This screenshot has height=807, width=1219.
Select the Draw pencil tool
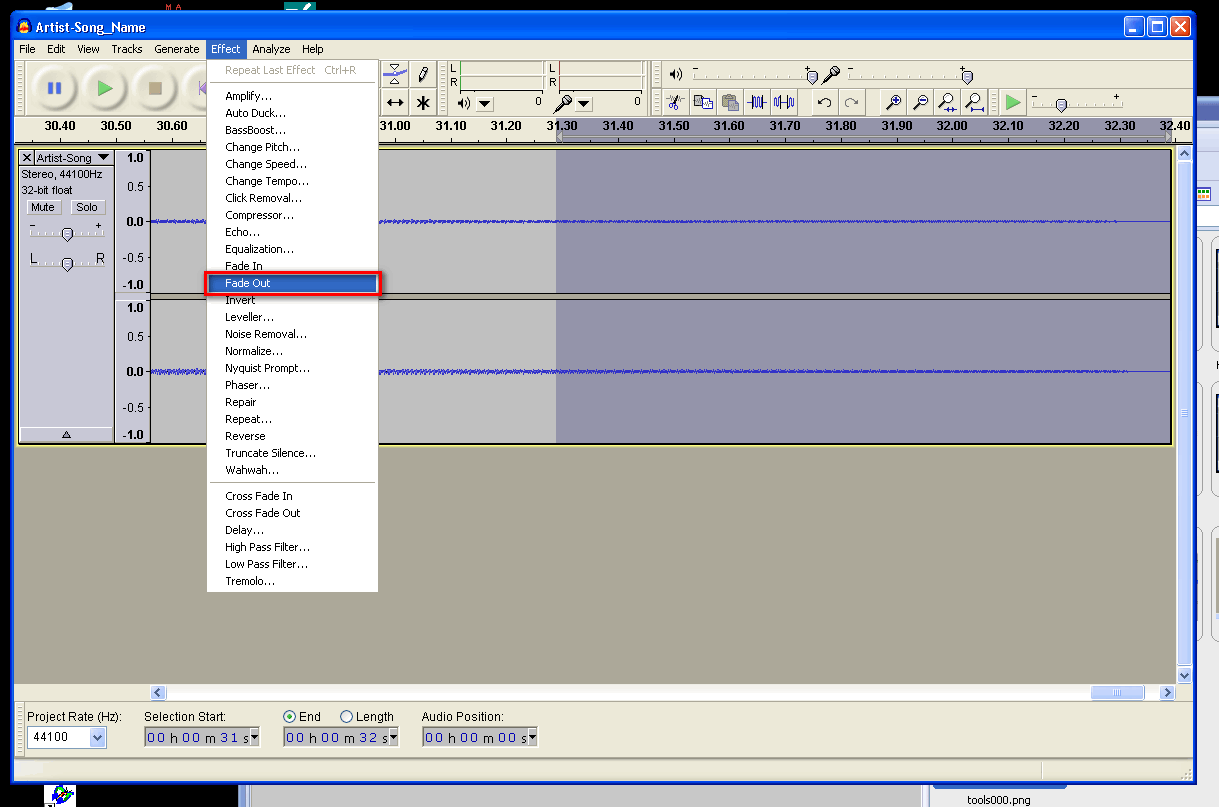[x=423, y=75]
